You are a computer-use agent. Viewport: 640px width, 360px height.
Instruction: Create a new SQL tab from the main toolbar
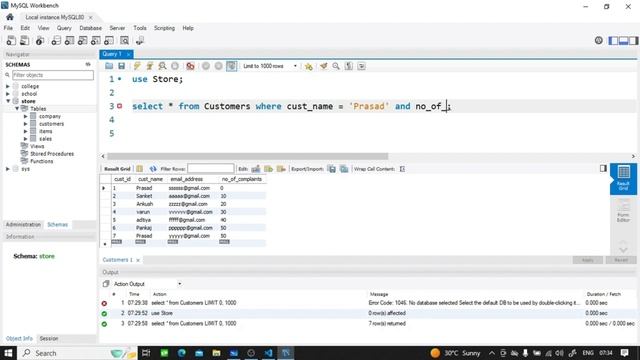tap(11, 41)
